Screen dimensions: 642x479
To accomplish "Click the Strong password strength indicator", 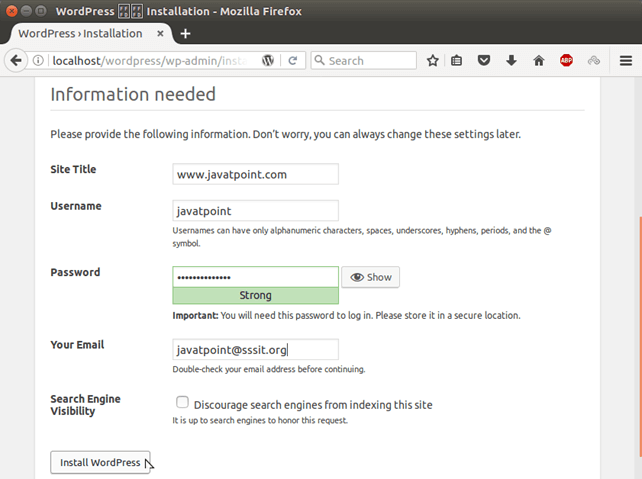I will coord(255,296).
